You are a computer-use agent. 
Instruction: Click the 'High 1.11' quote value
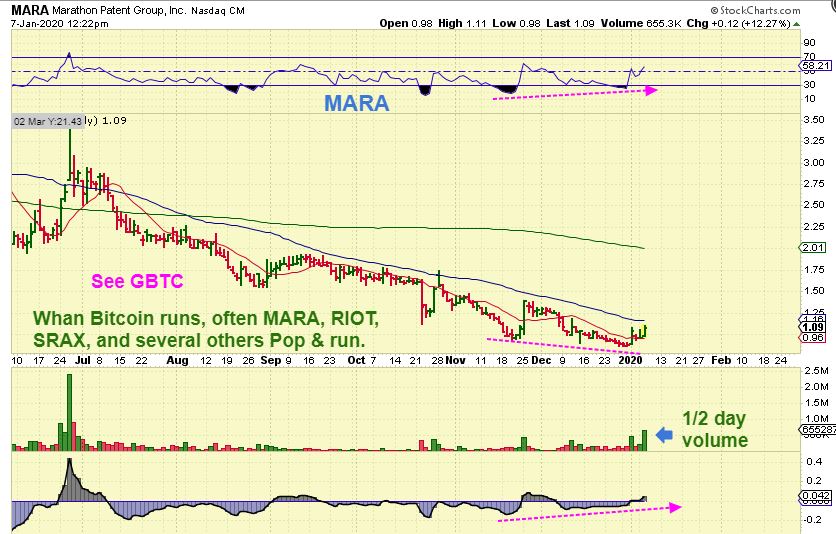[462, 23]
